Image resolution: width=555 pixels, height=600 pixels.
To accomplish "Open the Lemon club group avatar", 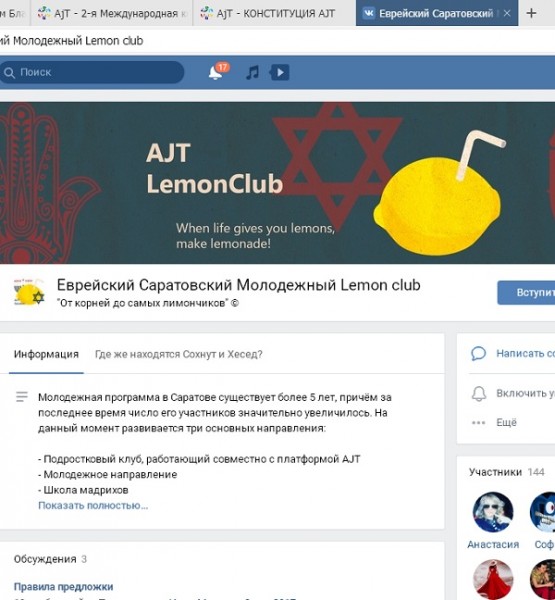I will (29, 294).
